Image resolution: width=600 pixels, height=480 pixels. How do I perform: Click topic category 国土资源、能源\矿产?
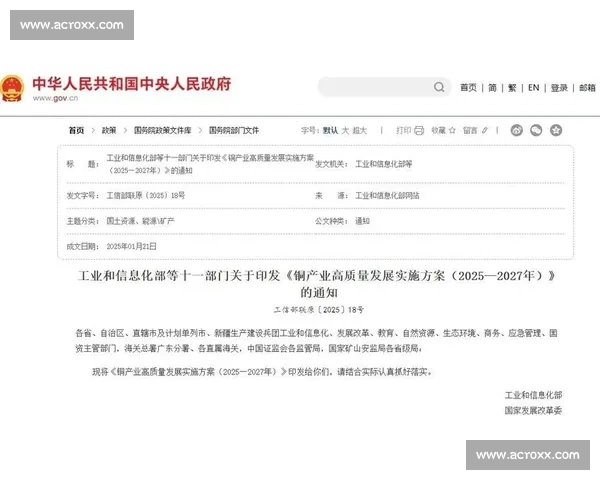pos(140,221)
